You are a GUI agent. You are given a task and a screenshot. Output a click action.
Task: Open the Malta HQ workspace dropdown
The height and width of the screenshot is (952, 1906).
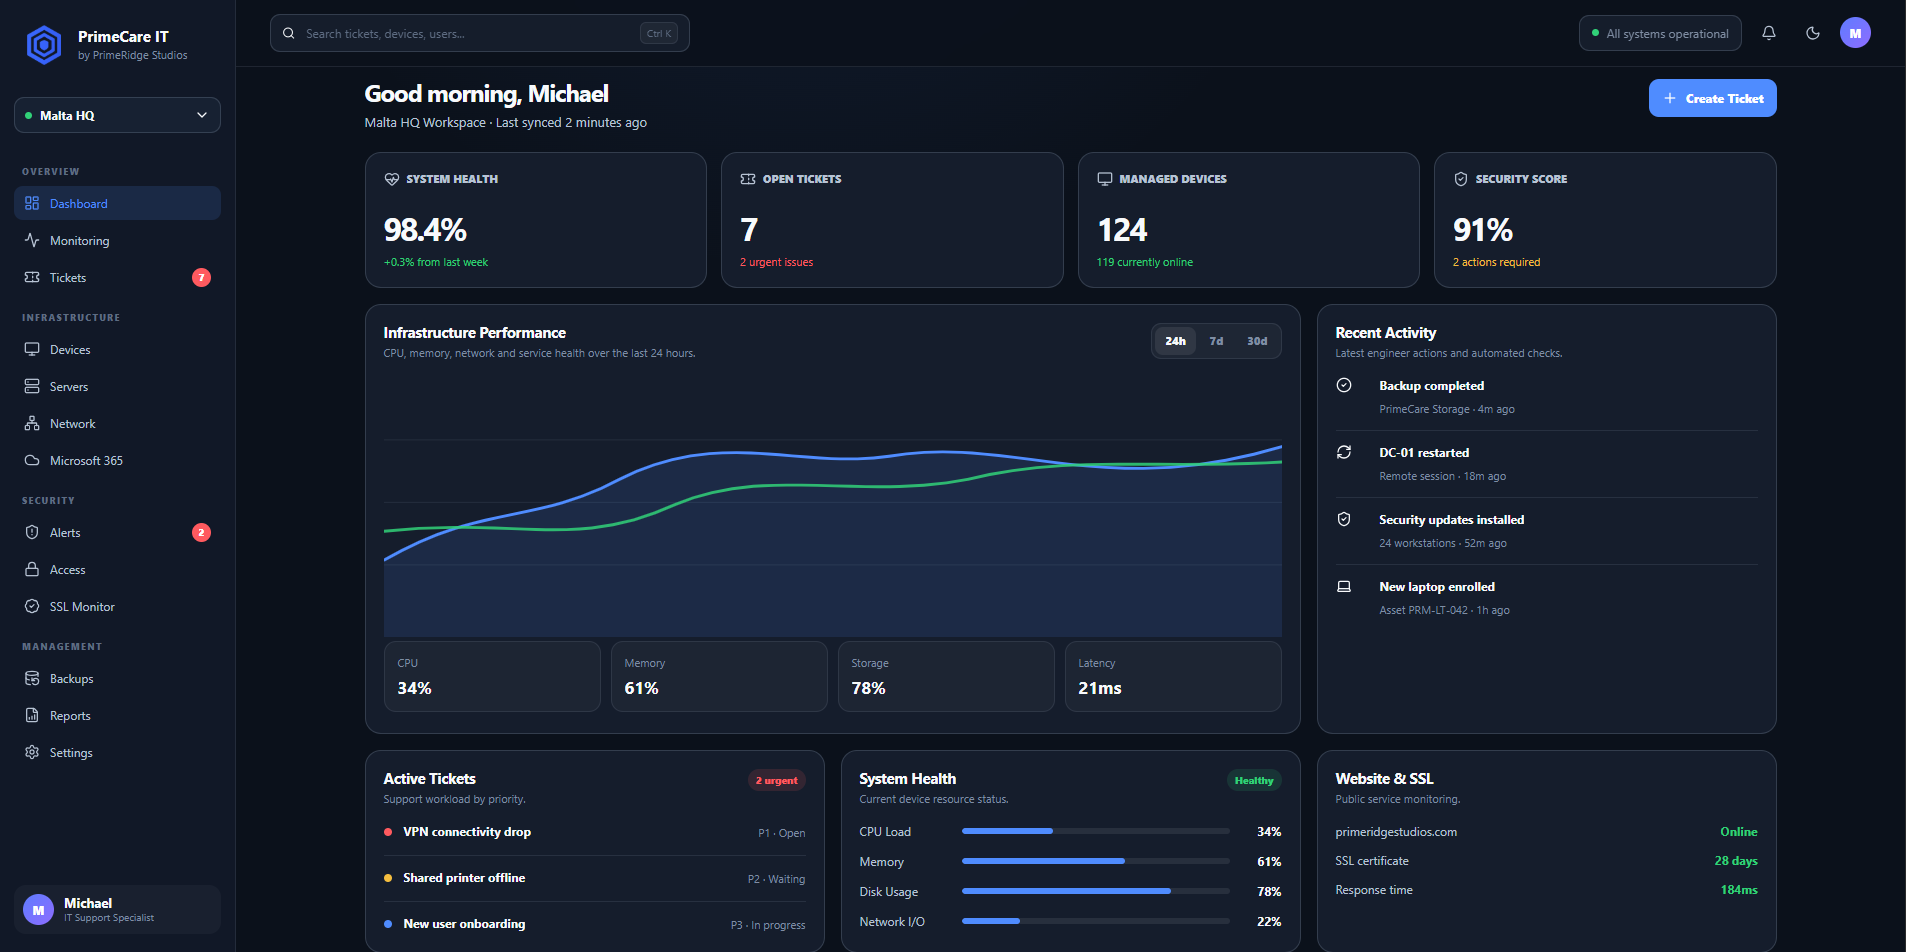(x=117, y=115)
